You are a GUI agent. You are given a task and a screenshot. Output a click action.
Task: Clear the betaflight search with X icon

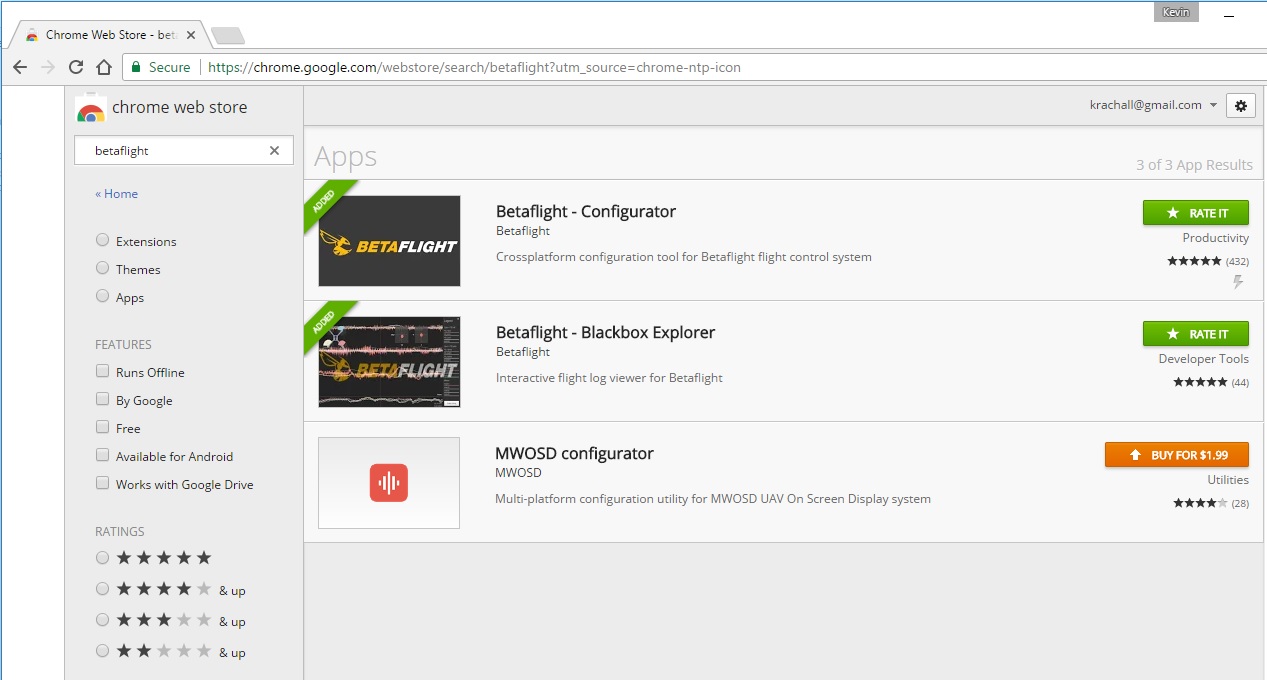(274, 151)
